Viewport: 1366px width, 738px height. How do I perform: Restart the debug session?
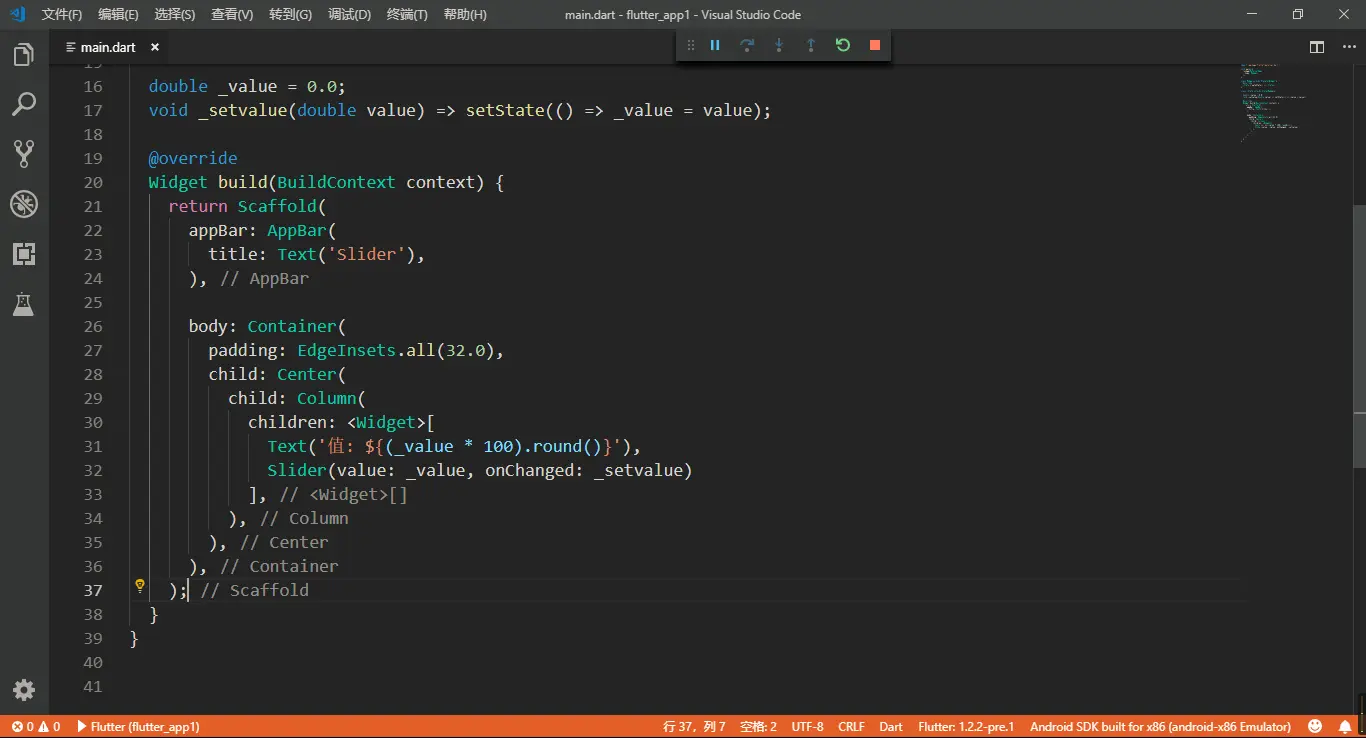[x=843, y=45]
